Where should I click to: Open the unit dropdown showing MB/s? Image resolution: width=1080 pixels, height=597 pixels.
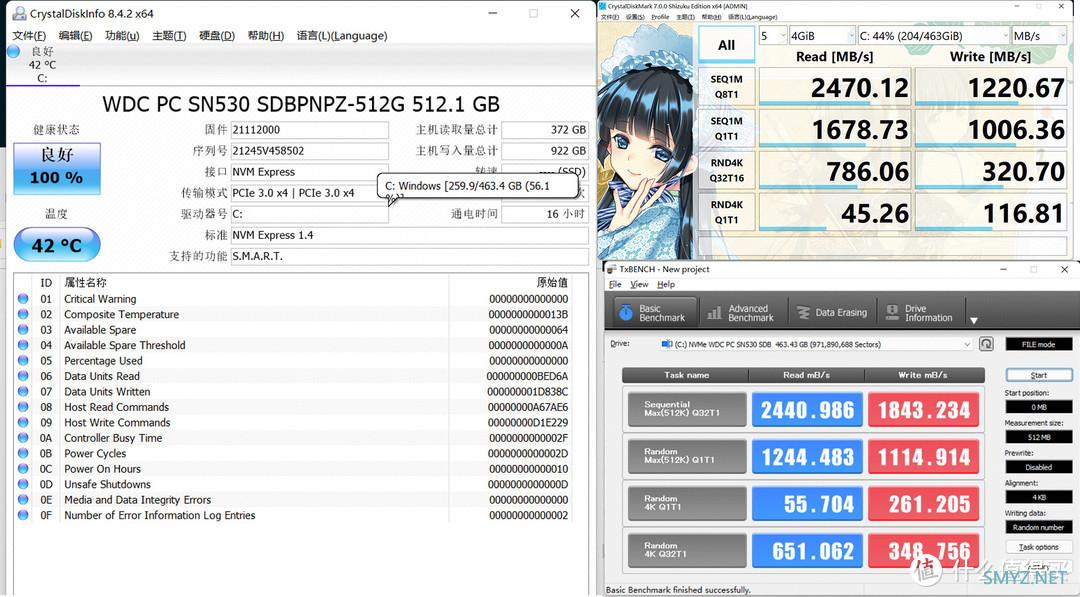[1039, 36]
